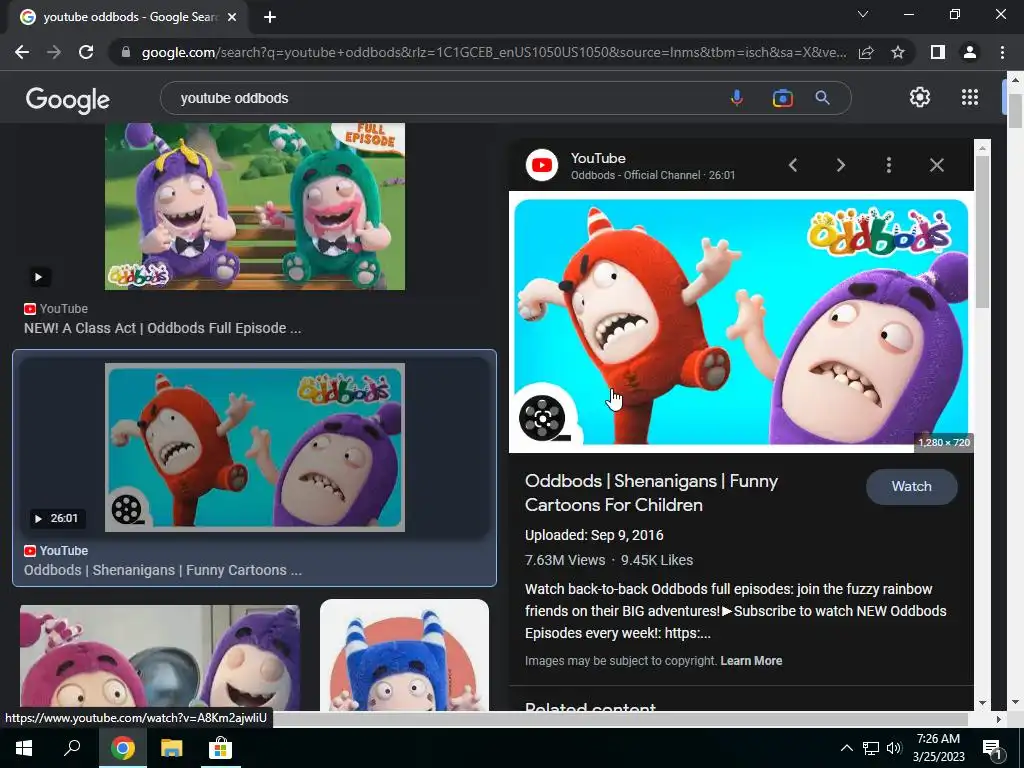Open Oddbods Shenanigans Funny Cartoons result link
1024x768 pixels.
coord(163,570)
